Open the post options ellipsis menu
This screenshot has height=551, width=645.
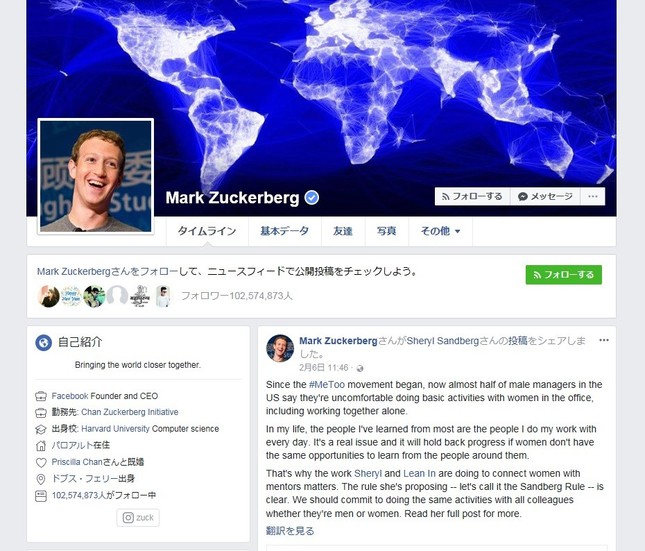(603, 340)
